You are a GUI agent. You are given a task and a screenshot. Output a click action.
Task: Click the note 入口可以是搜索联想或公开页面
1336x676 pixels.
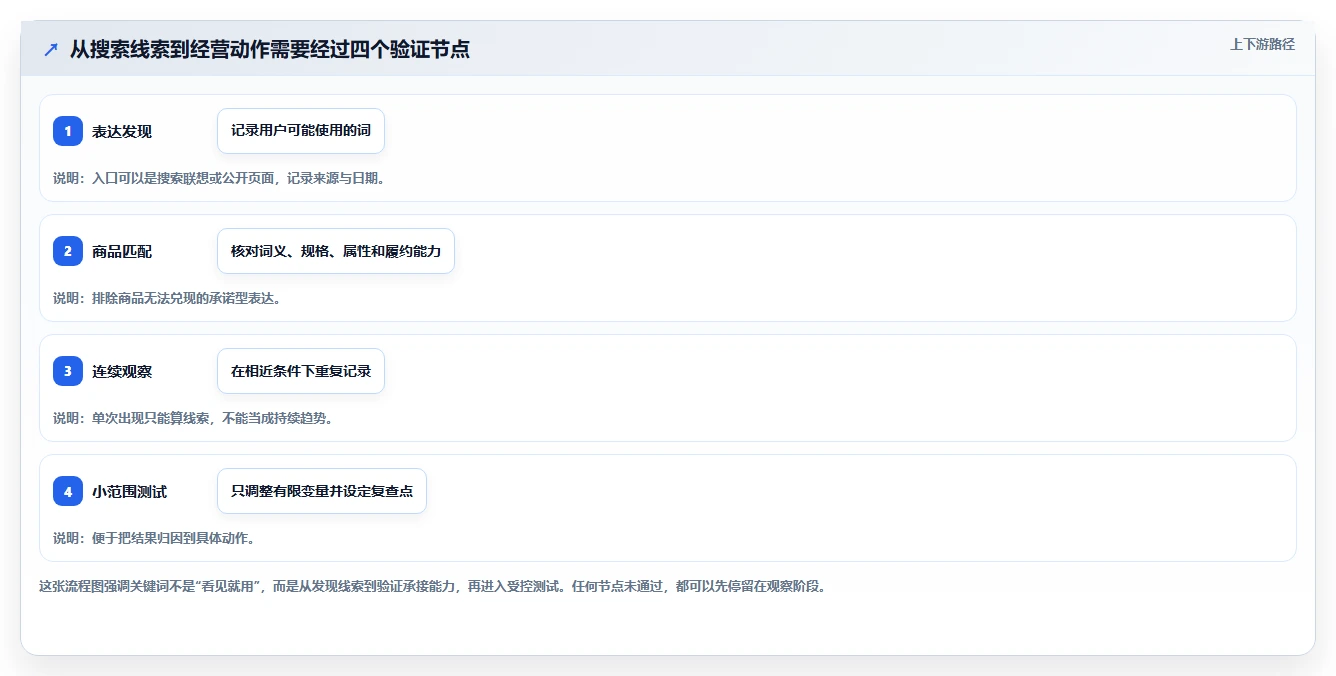coord(184,178)
